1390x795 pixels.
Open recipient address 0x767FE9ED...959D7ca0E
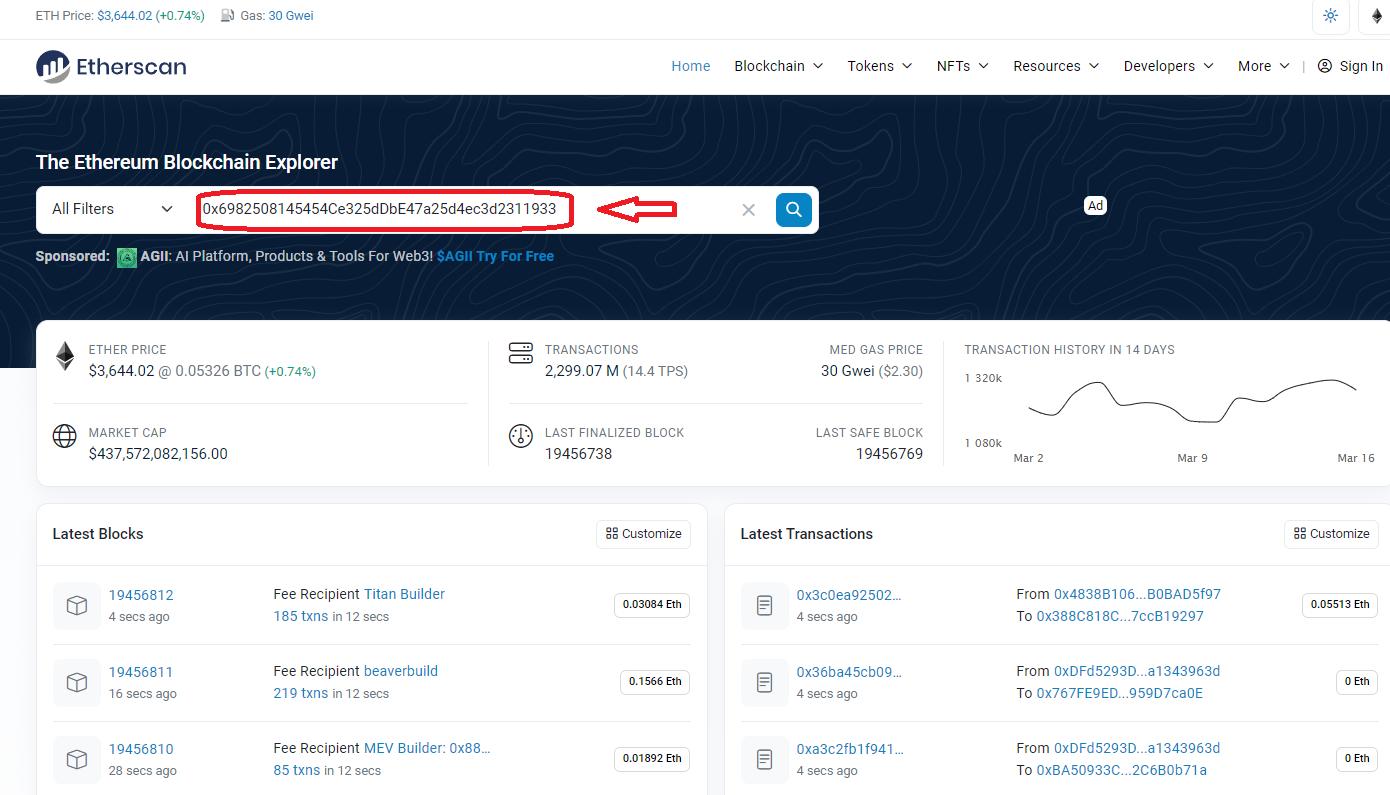(x=1120, y=693)
